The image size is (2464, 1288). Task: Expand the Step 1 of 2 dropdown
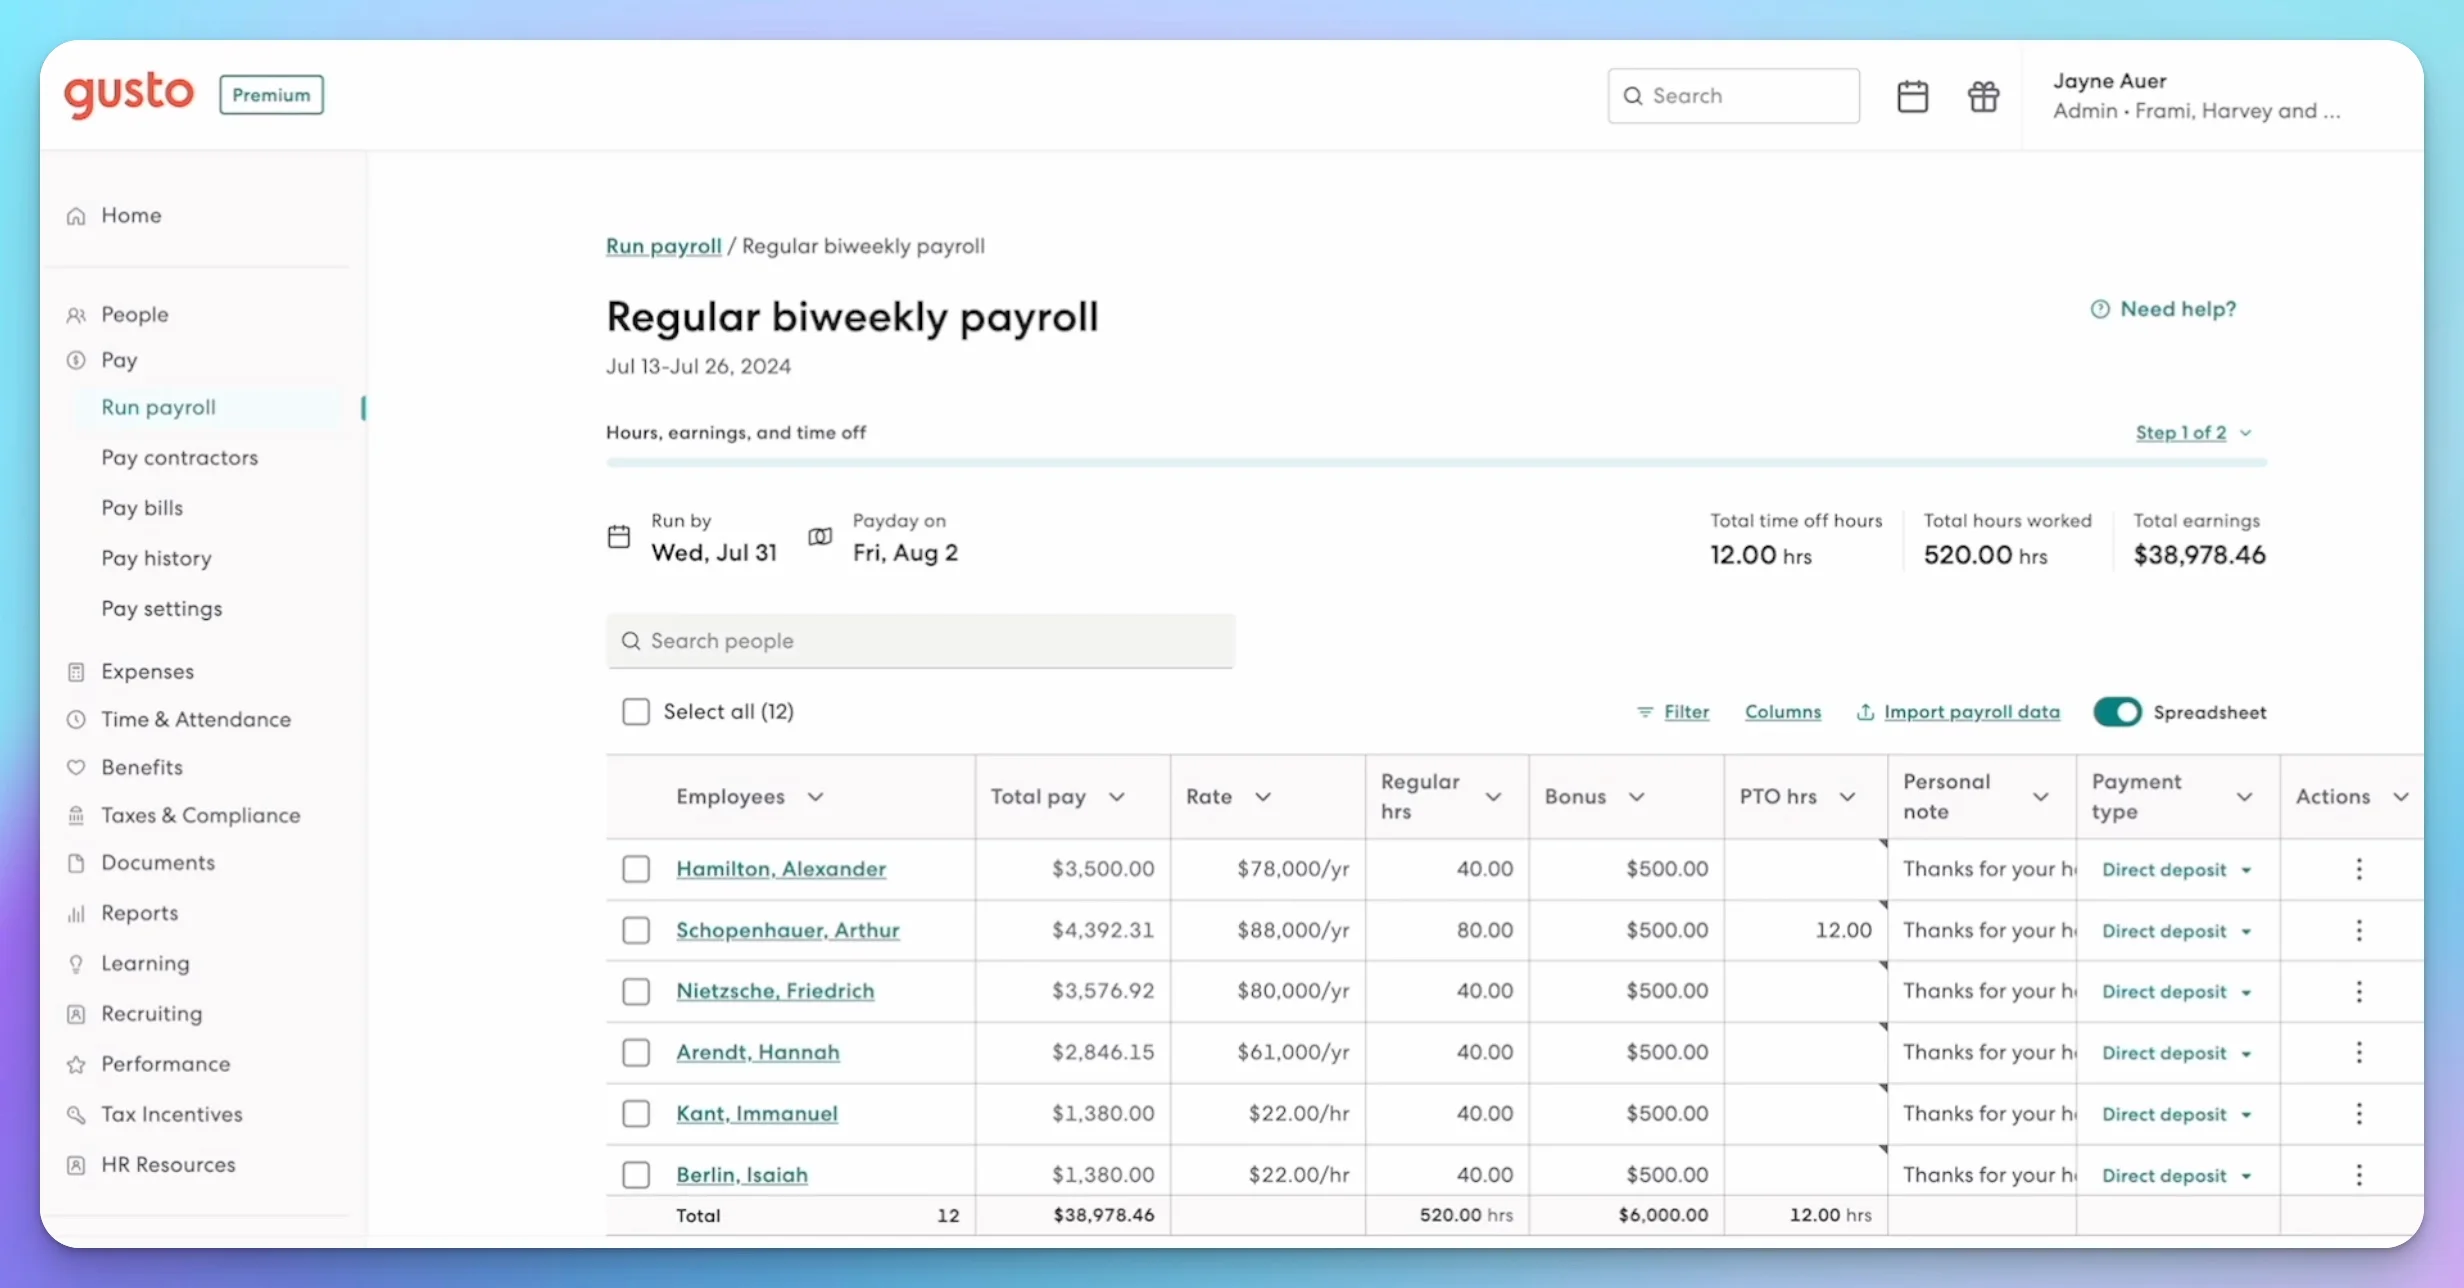(x=2192, y=433)
